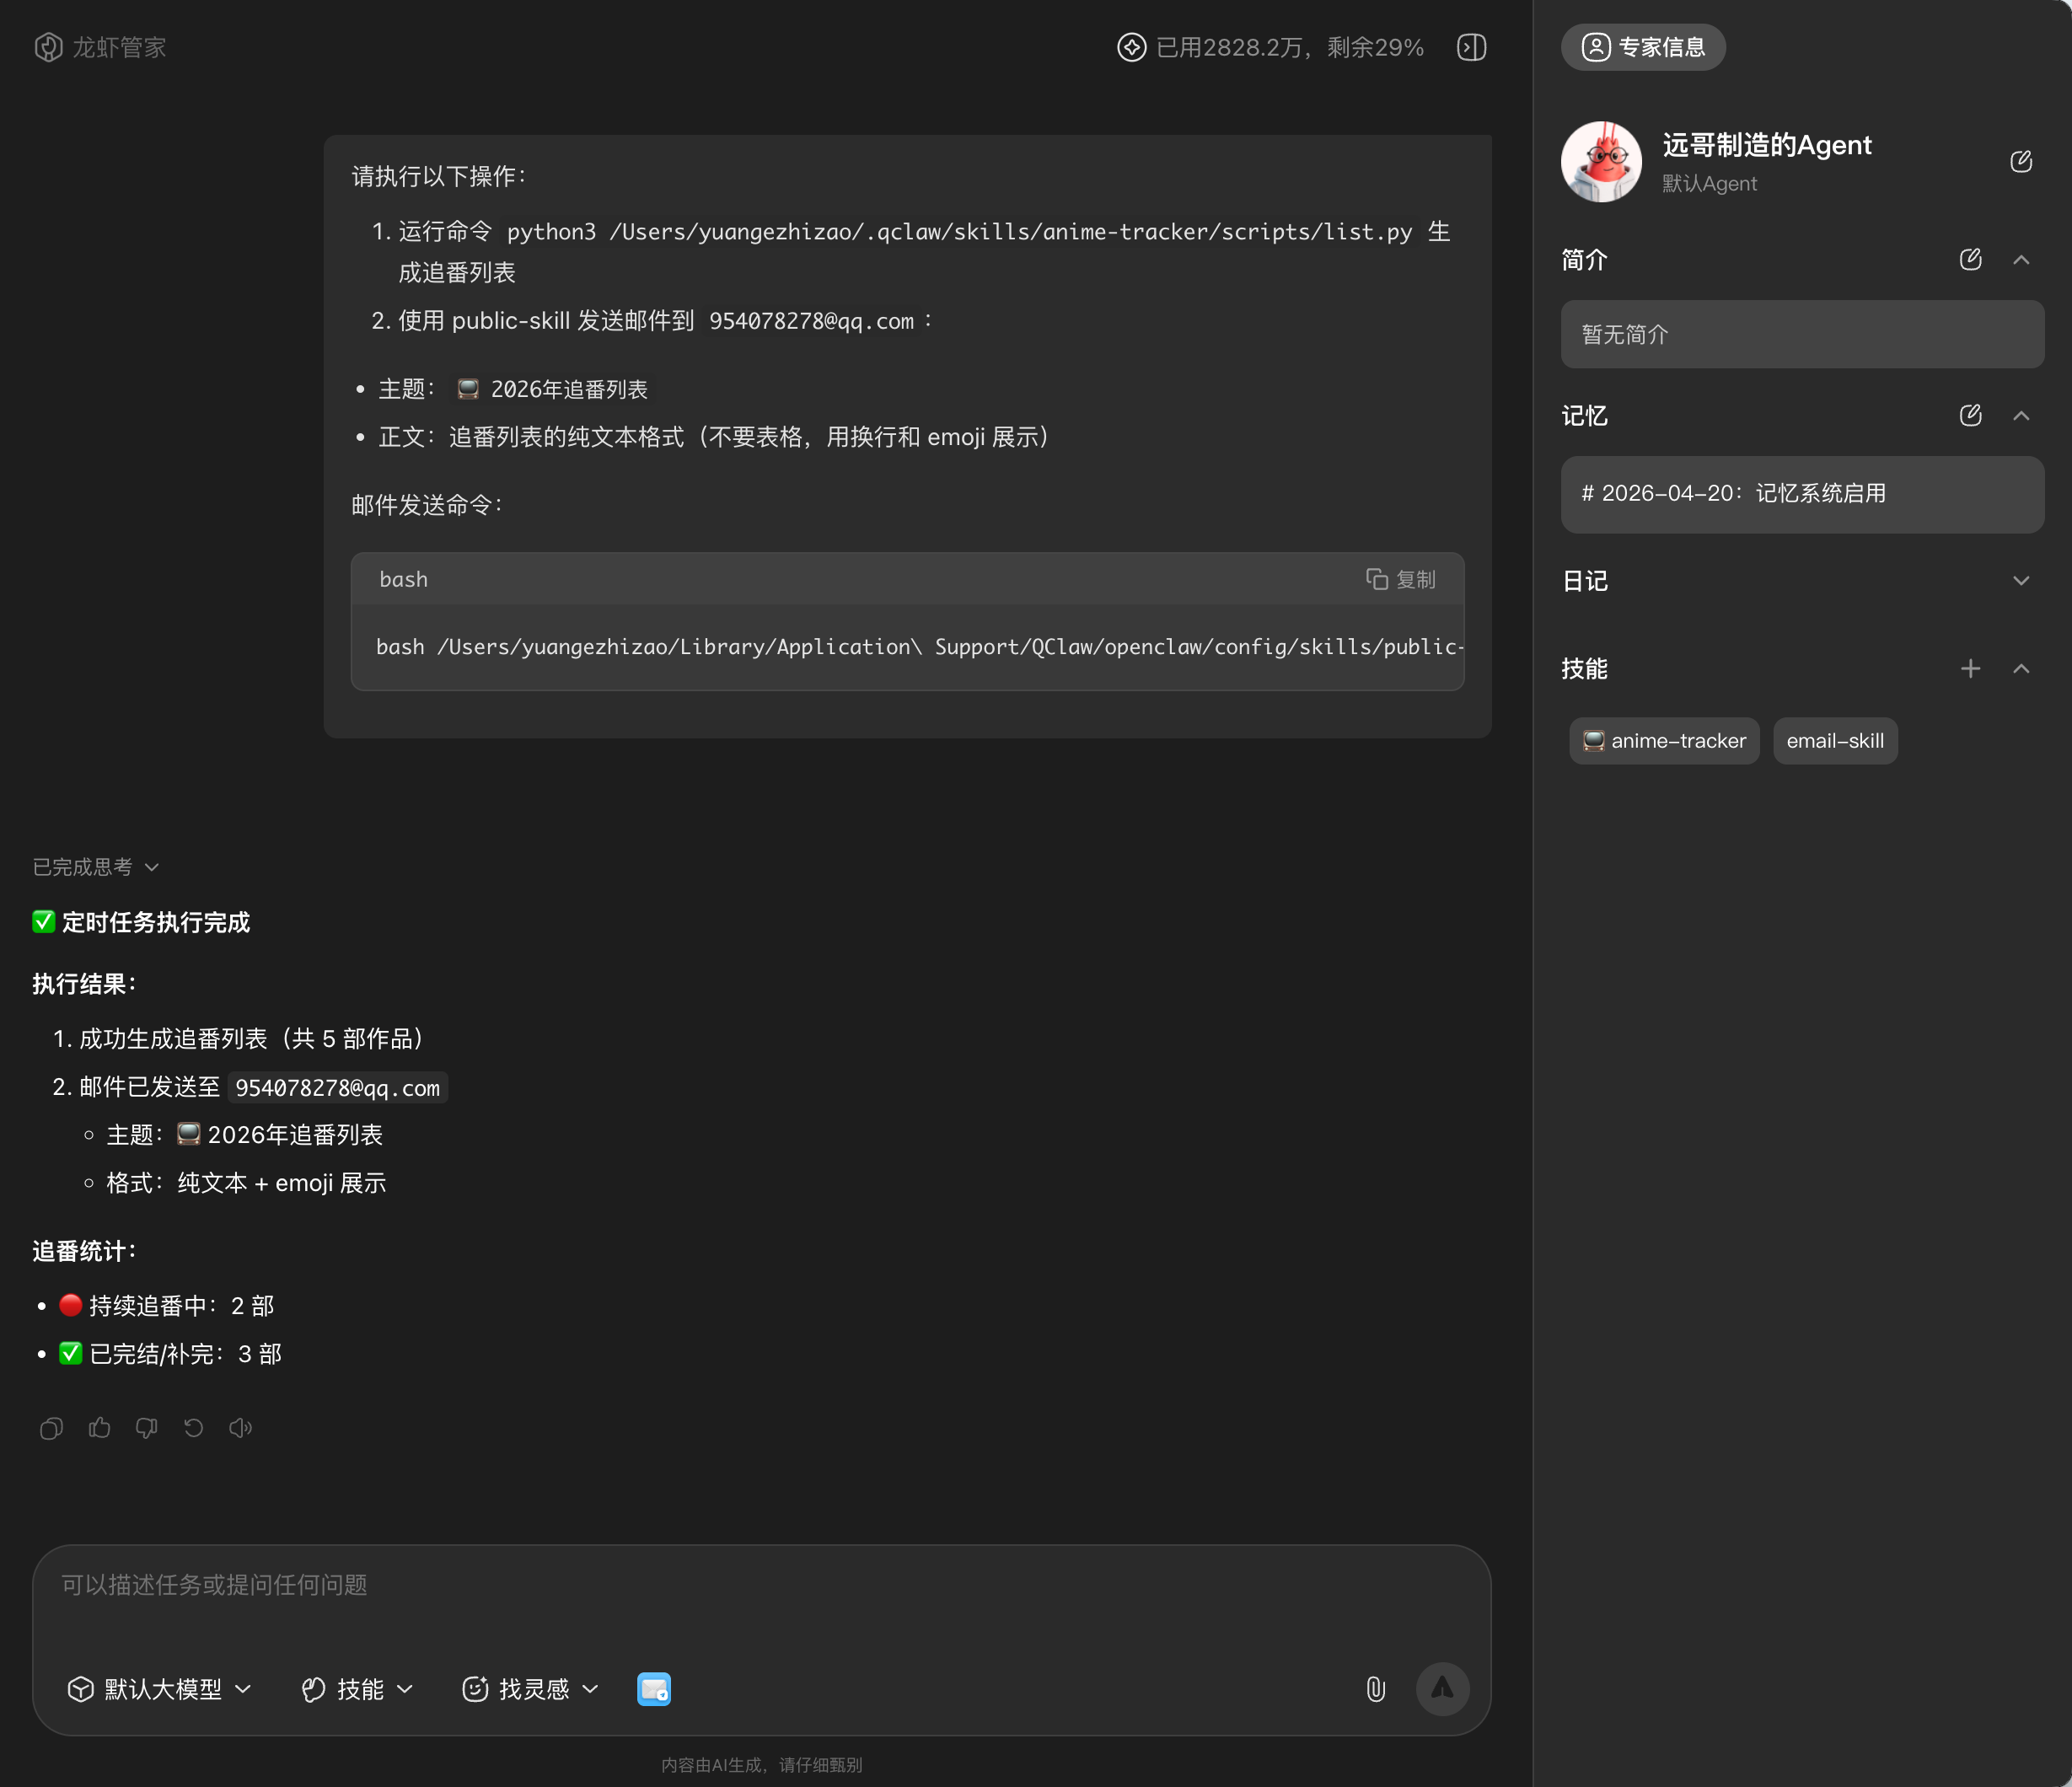
Task: Play response aloud with speaker icon
Action: (240, 1428)
